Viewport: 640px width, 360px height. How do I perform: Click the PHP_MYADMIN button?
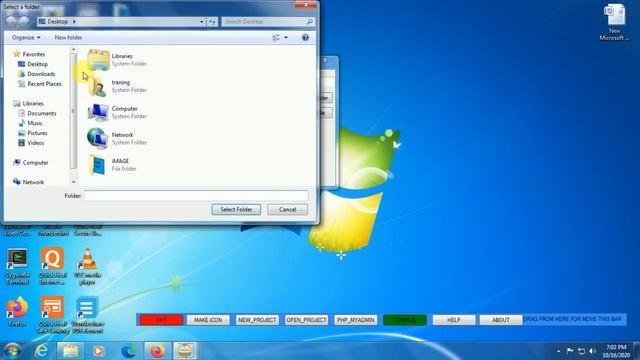[x=356, y=320]
